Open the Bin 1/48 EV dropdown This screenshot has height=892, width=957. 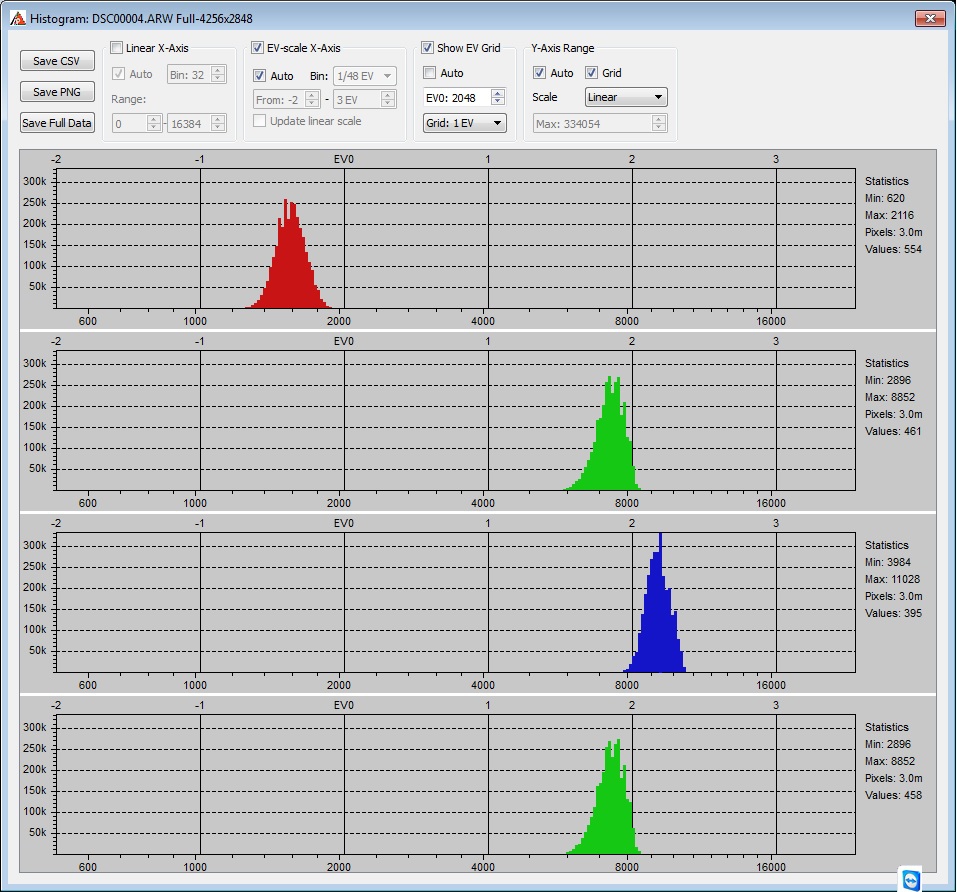click(365, 76)
